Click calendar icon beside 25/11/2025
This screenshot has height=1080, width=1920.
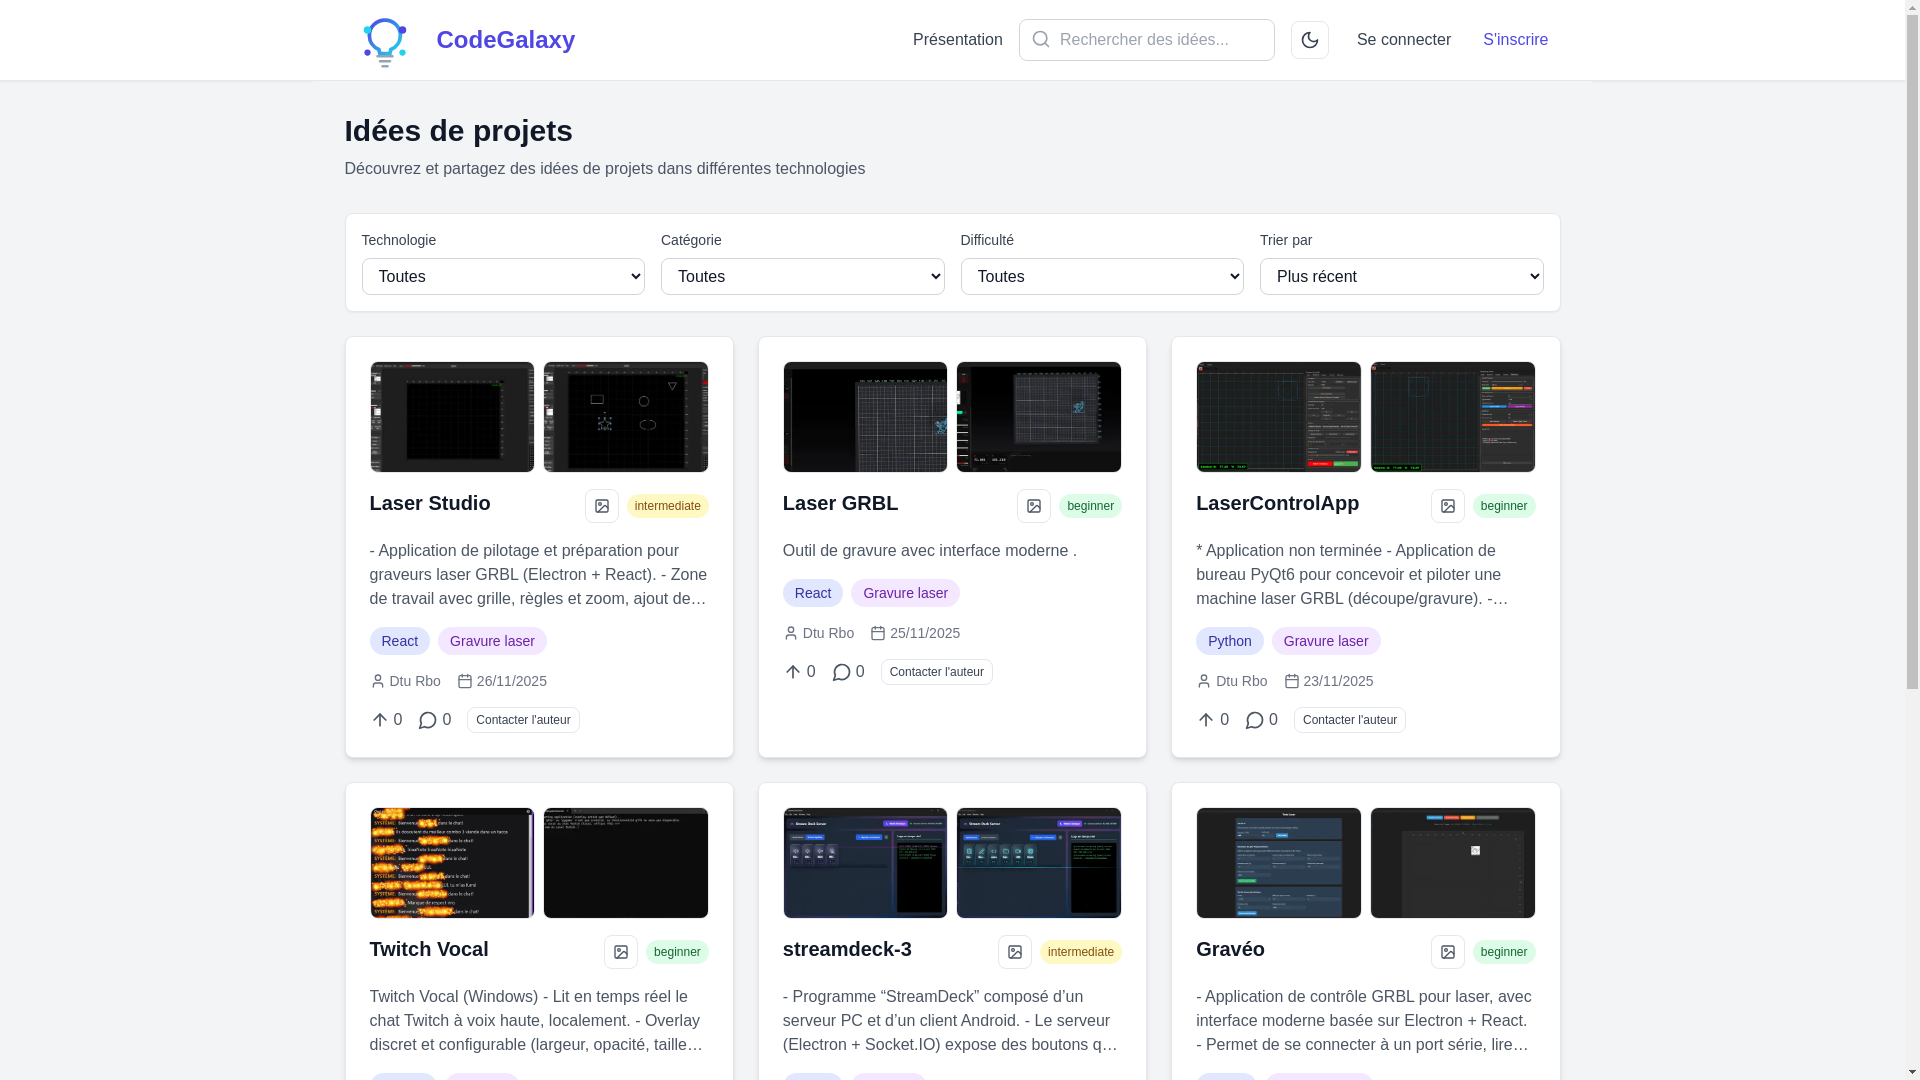click(x=878, y=633)
